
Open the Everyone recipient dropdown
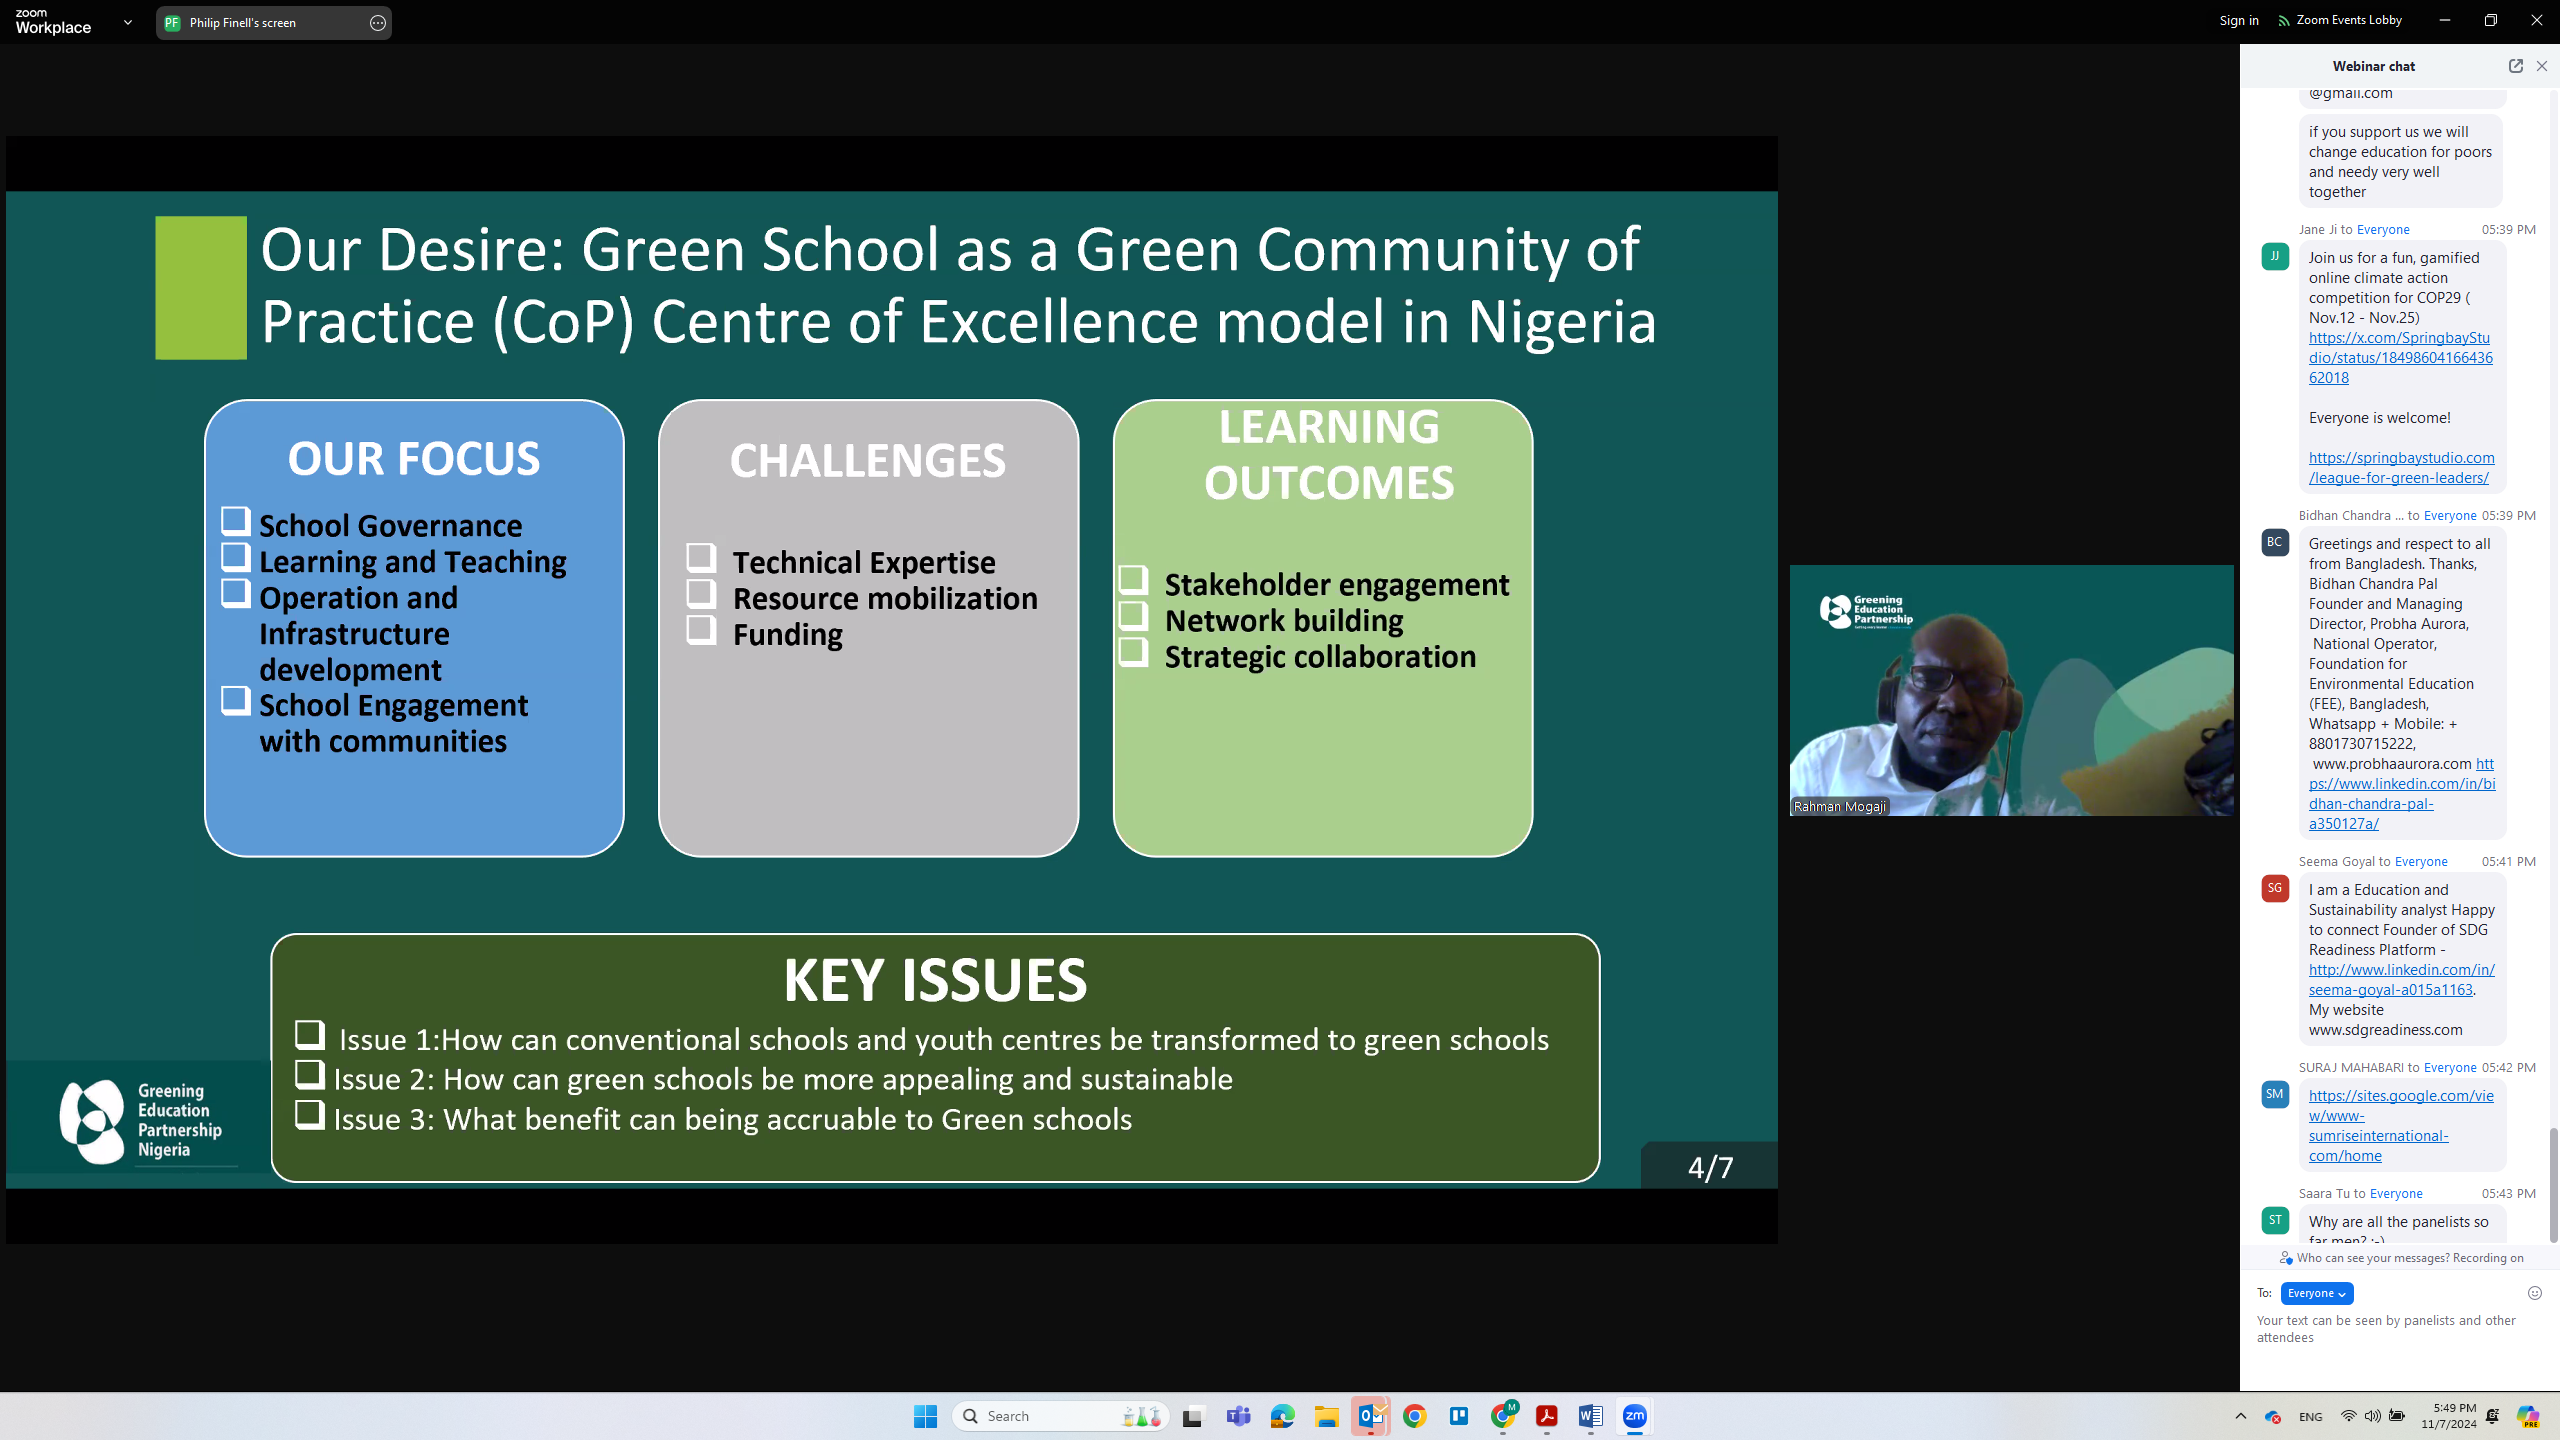coord(2316,1293)
